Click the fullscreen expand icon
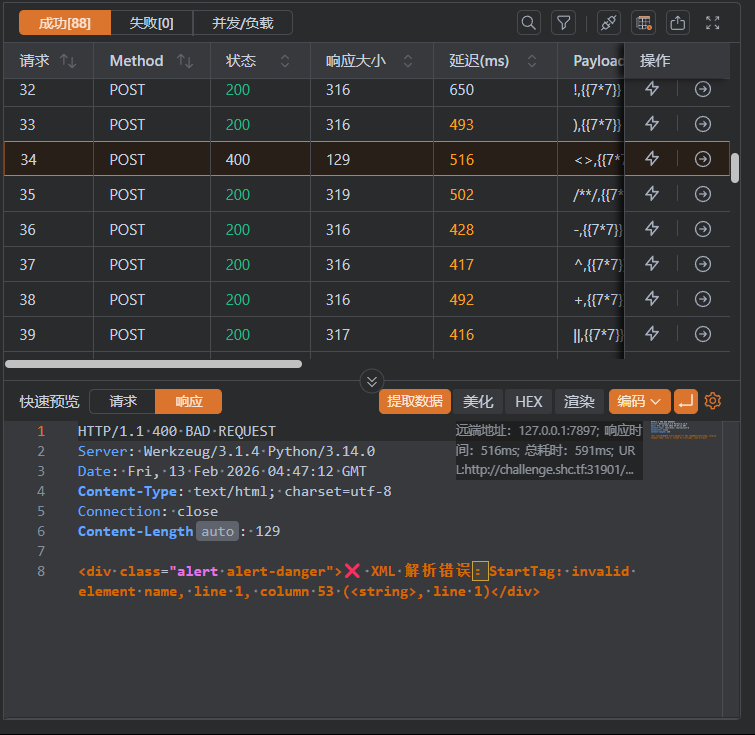Viewport: 755px width, 735px height. [713, 22]
